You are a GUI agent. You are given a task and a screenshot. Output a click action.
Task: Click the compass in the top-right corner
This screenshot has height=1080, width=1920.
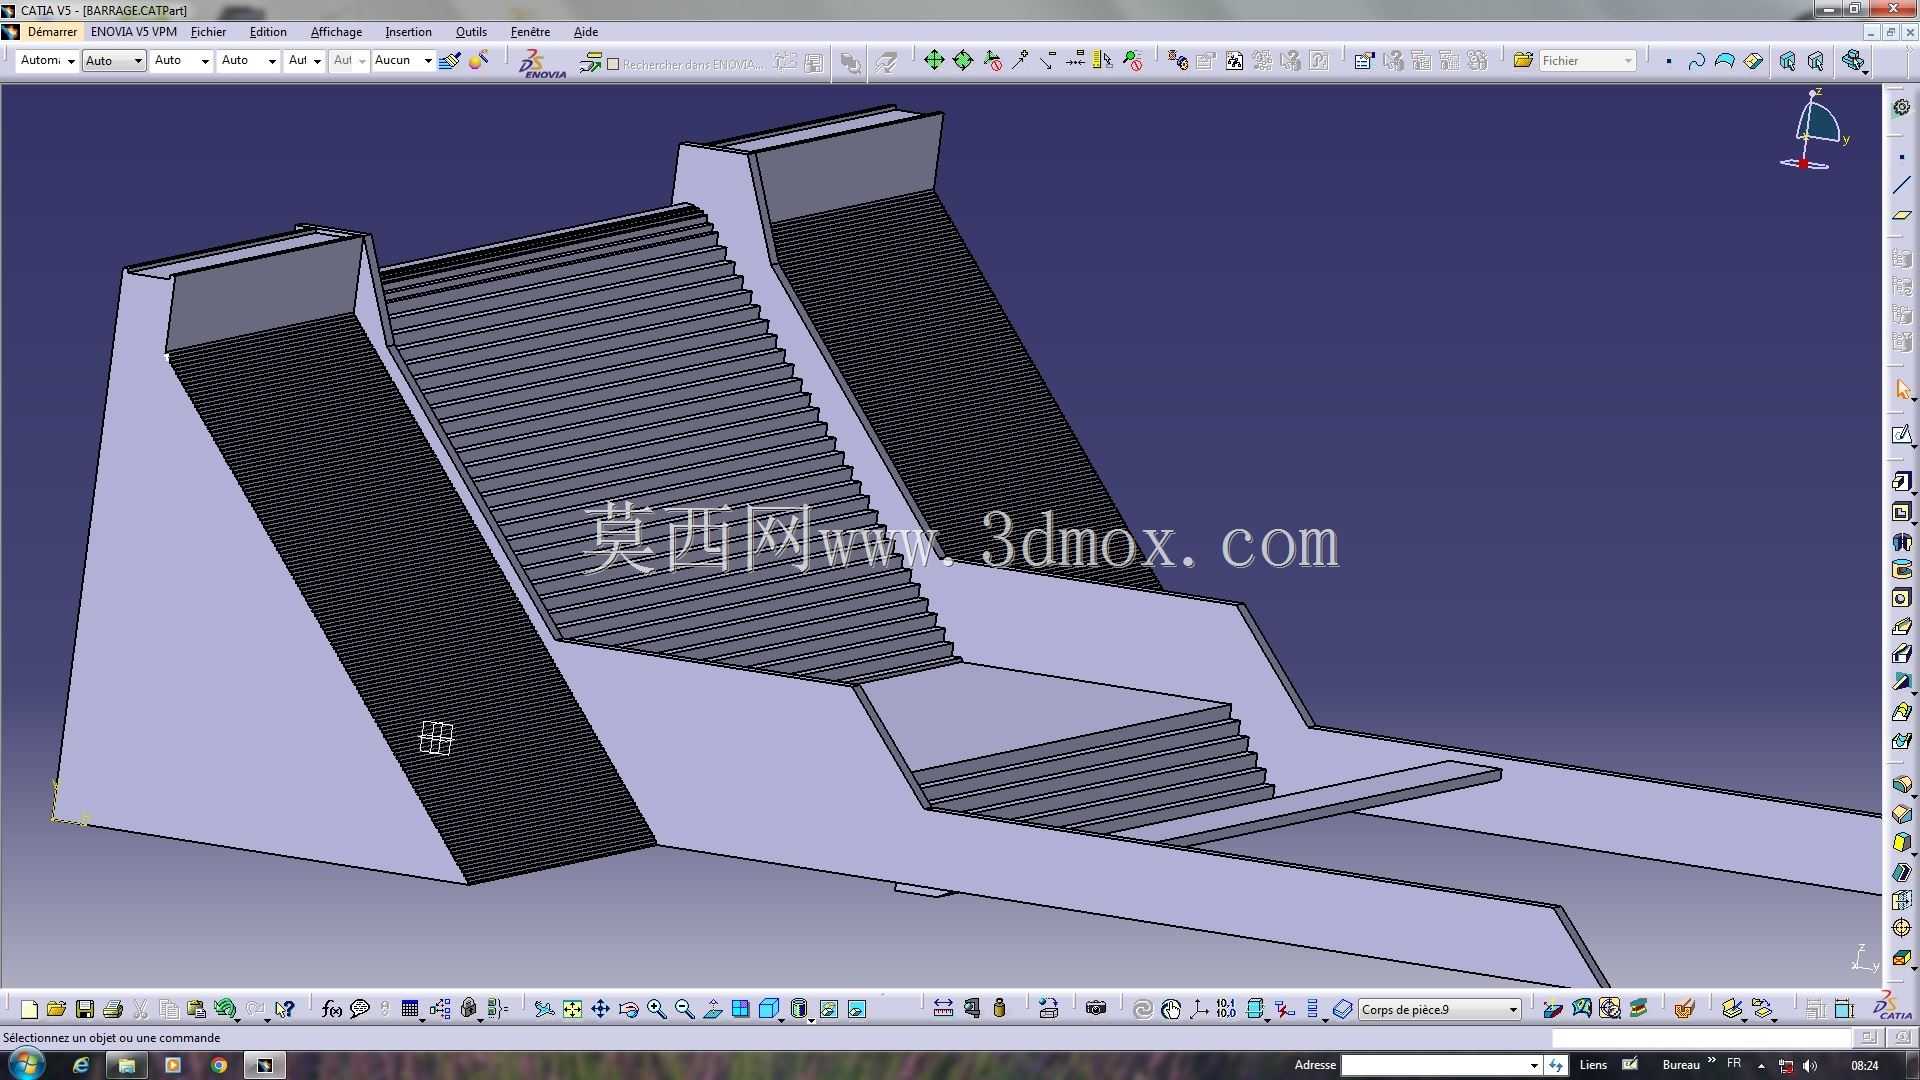point(1815,130)
